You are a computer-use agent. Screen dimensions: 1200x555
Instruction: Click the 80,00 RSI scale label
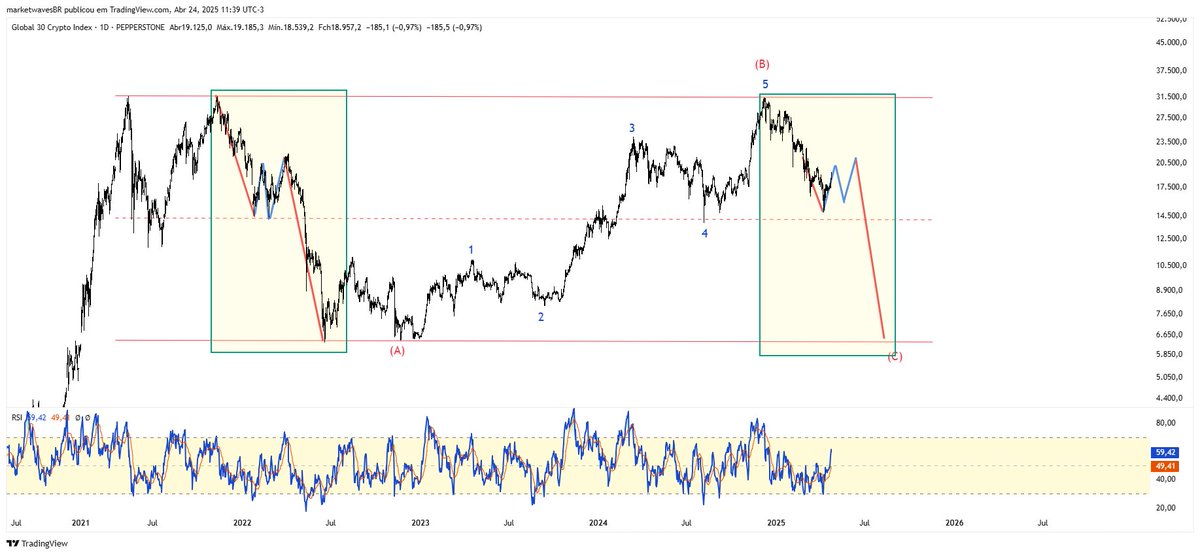(x=1166, y=423)
